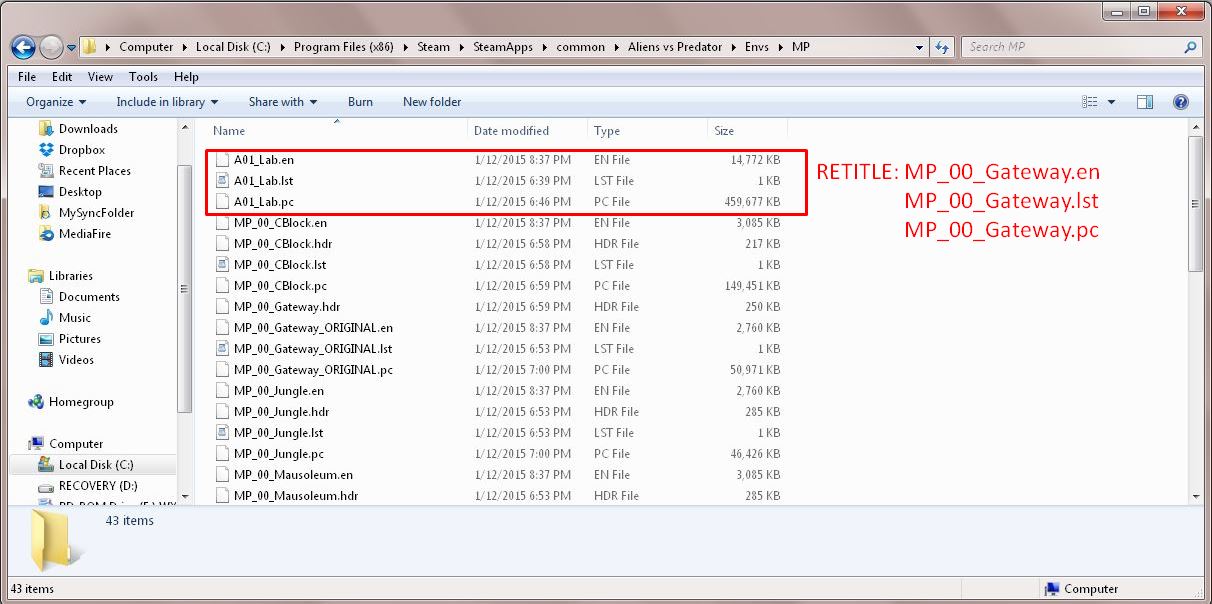Screen dimensions: 1212x604
Task: Select the A01_Lab.lst file icon
Action: point(223,181)
